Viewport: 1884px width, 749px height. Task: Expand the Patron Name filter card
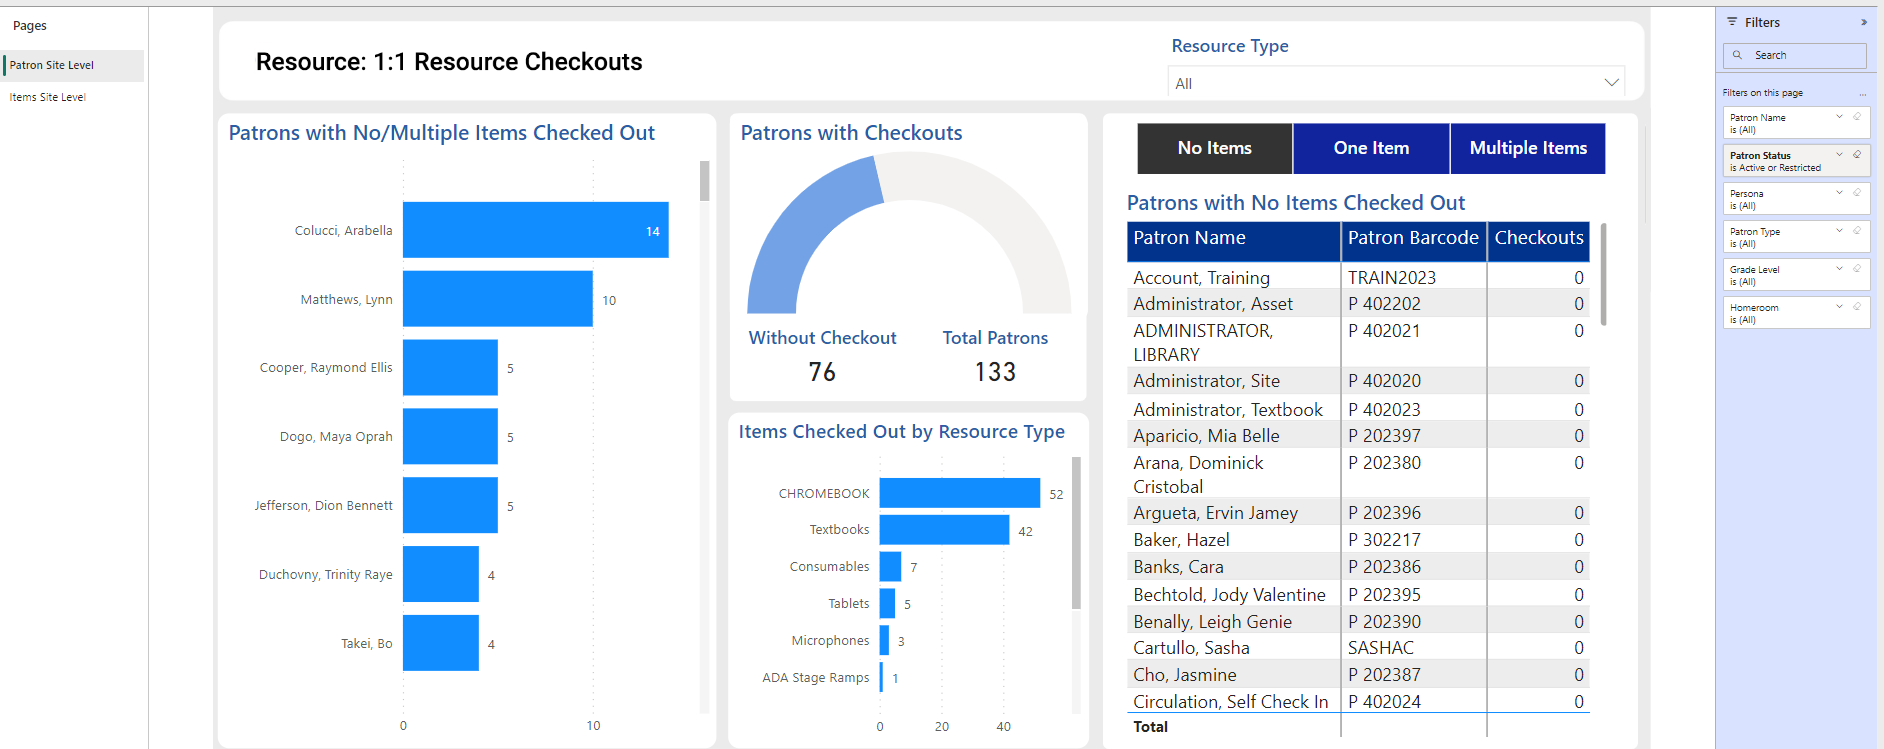[x=1839, y=117]
